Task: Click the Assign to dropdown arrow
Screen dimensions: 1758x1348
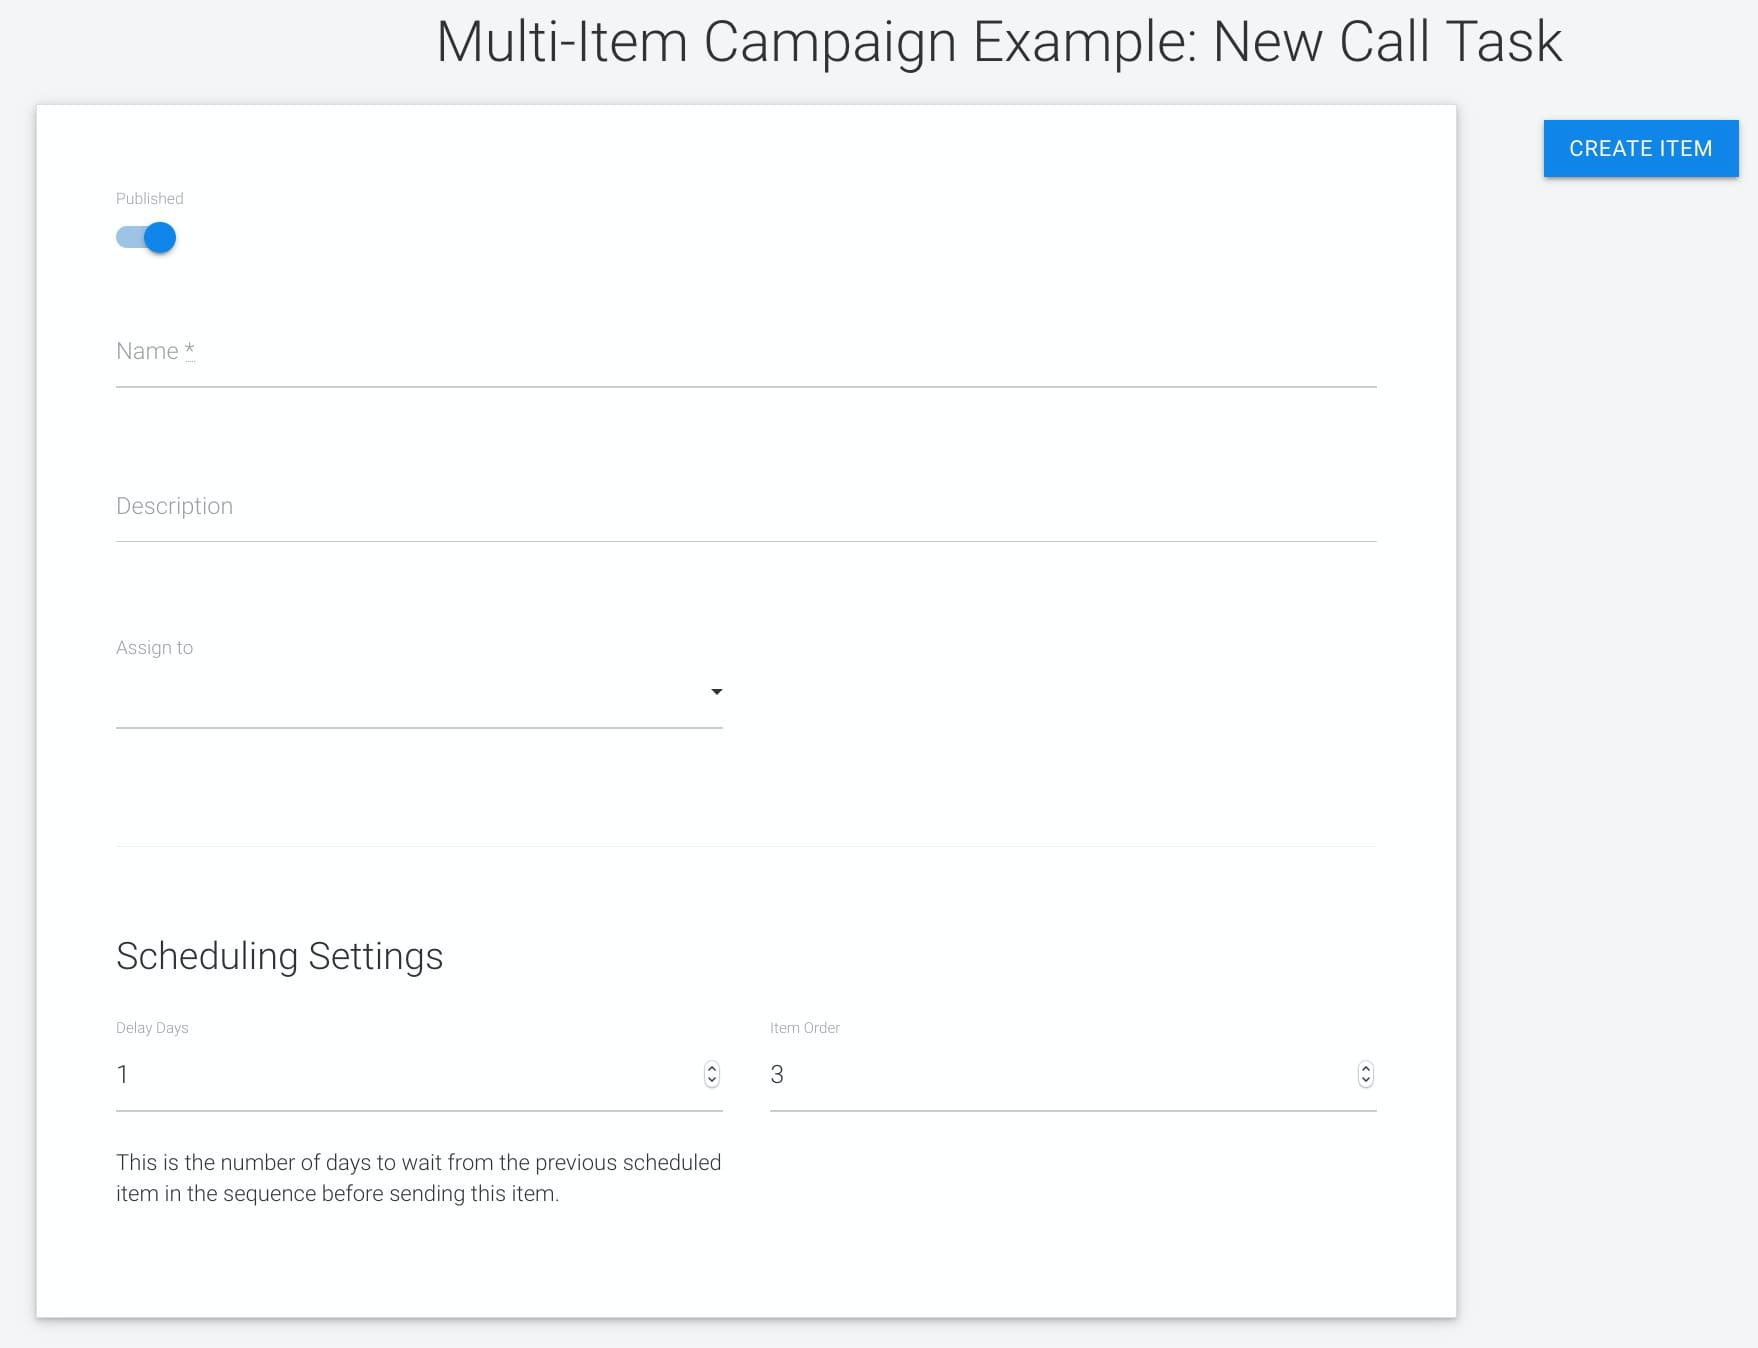Action: (x=716, y=691)
